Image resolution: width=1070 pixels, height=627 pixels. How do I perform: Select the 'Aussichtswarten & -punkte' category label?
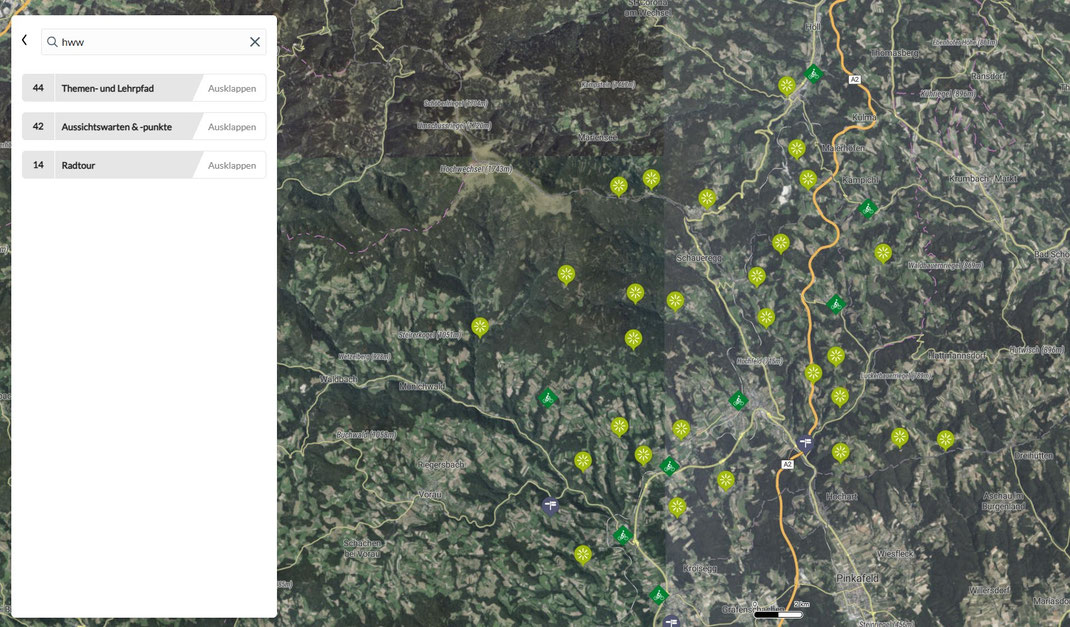coord(117,127)
